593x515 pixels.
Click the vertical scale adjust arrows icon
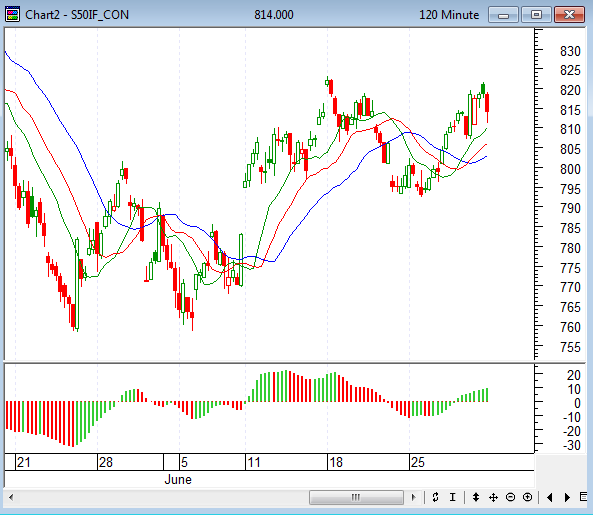[476, 497]
